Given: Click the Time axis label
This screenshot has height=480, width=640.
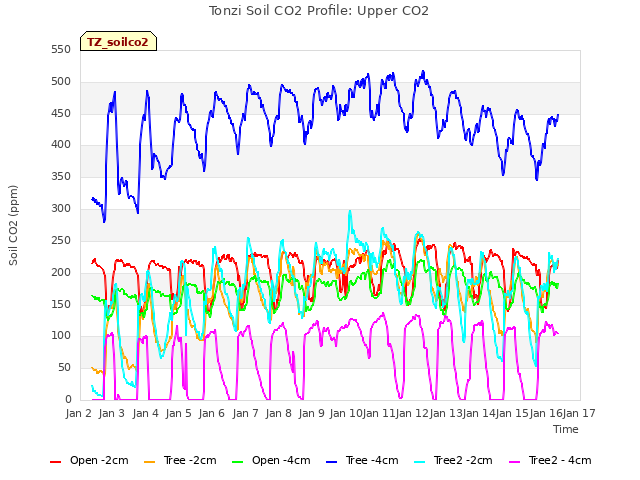Looking at the screenshot, I should [566, 429].
